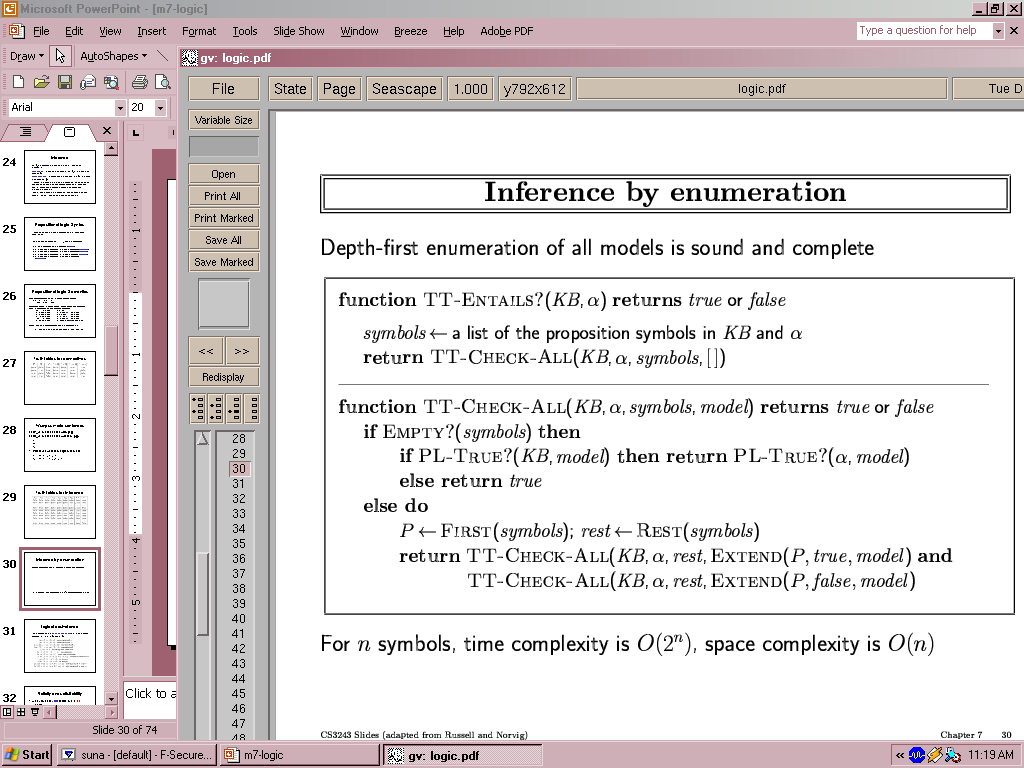Open the AutoShapes dropdown menu
This screenshot has width=1024, height=768.
pyautogui.click(x=113, y=56)
